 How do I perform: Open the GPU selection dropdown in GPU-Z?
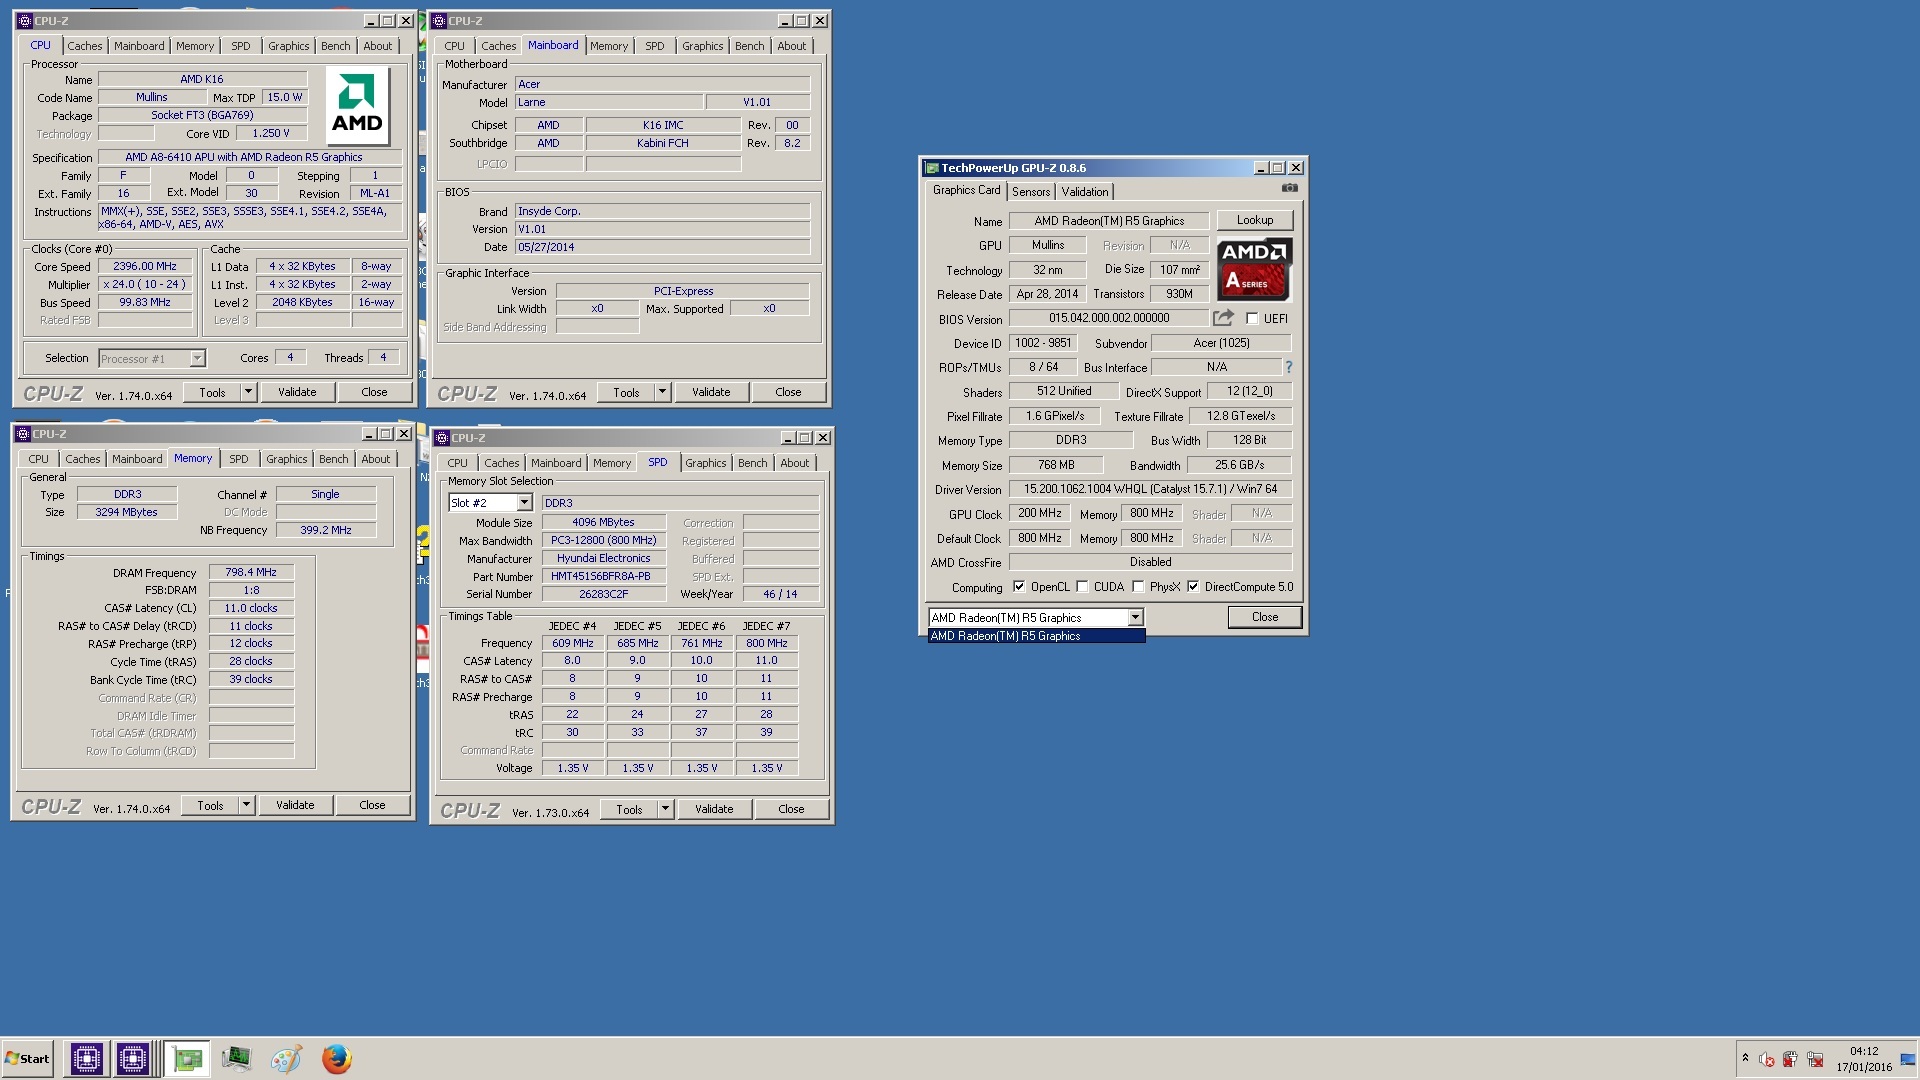(x=1135, y=618)
